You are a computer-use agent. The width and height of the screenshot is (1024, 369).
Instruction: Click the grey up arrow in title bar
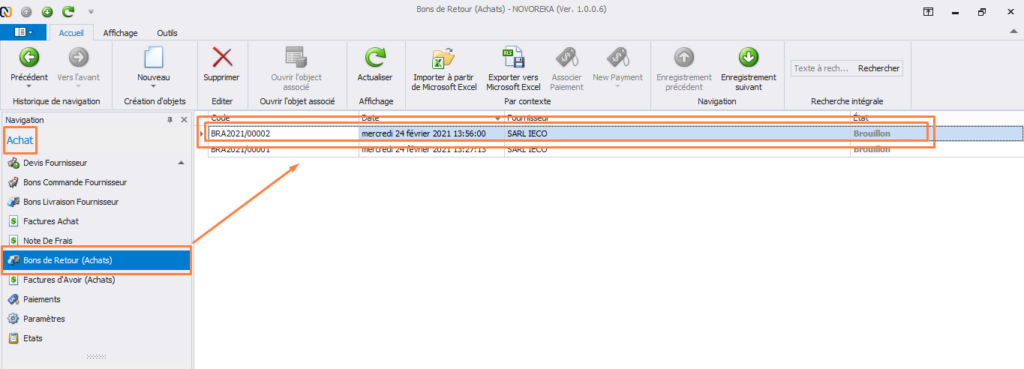coord(27,12)
